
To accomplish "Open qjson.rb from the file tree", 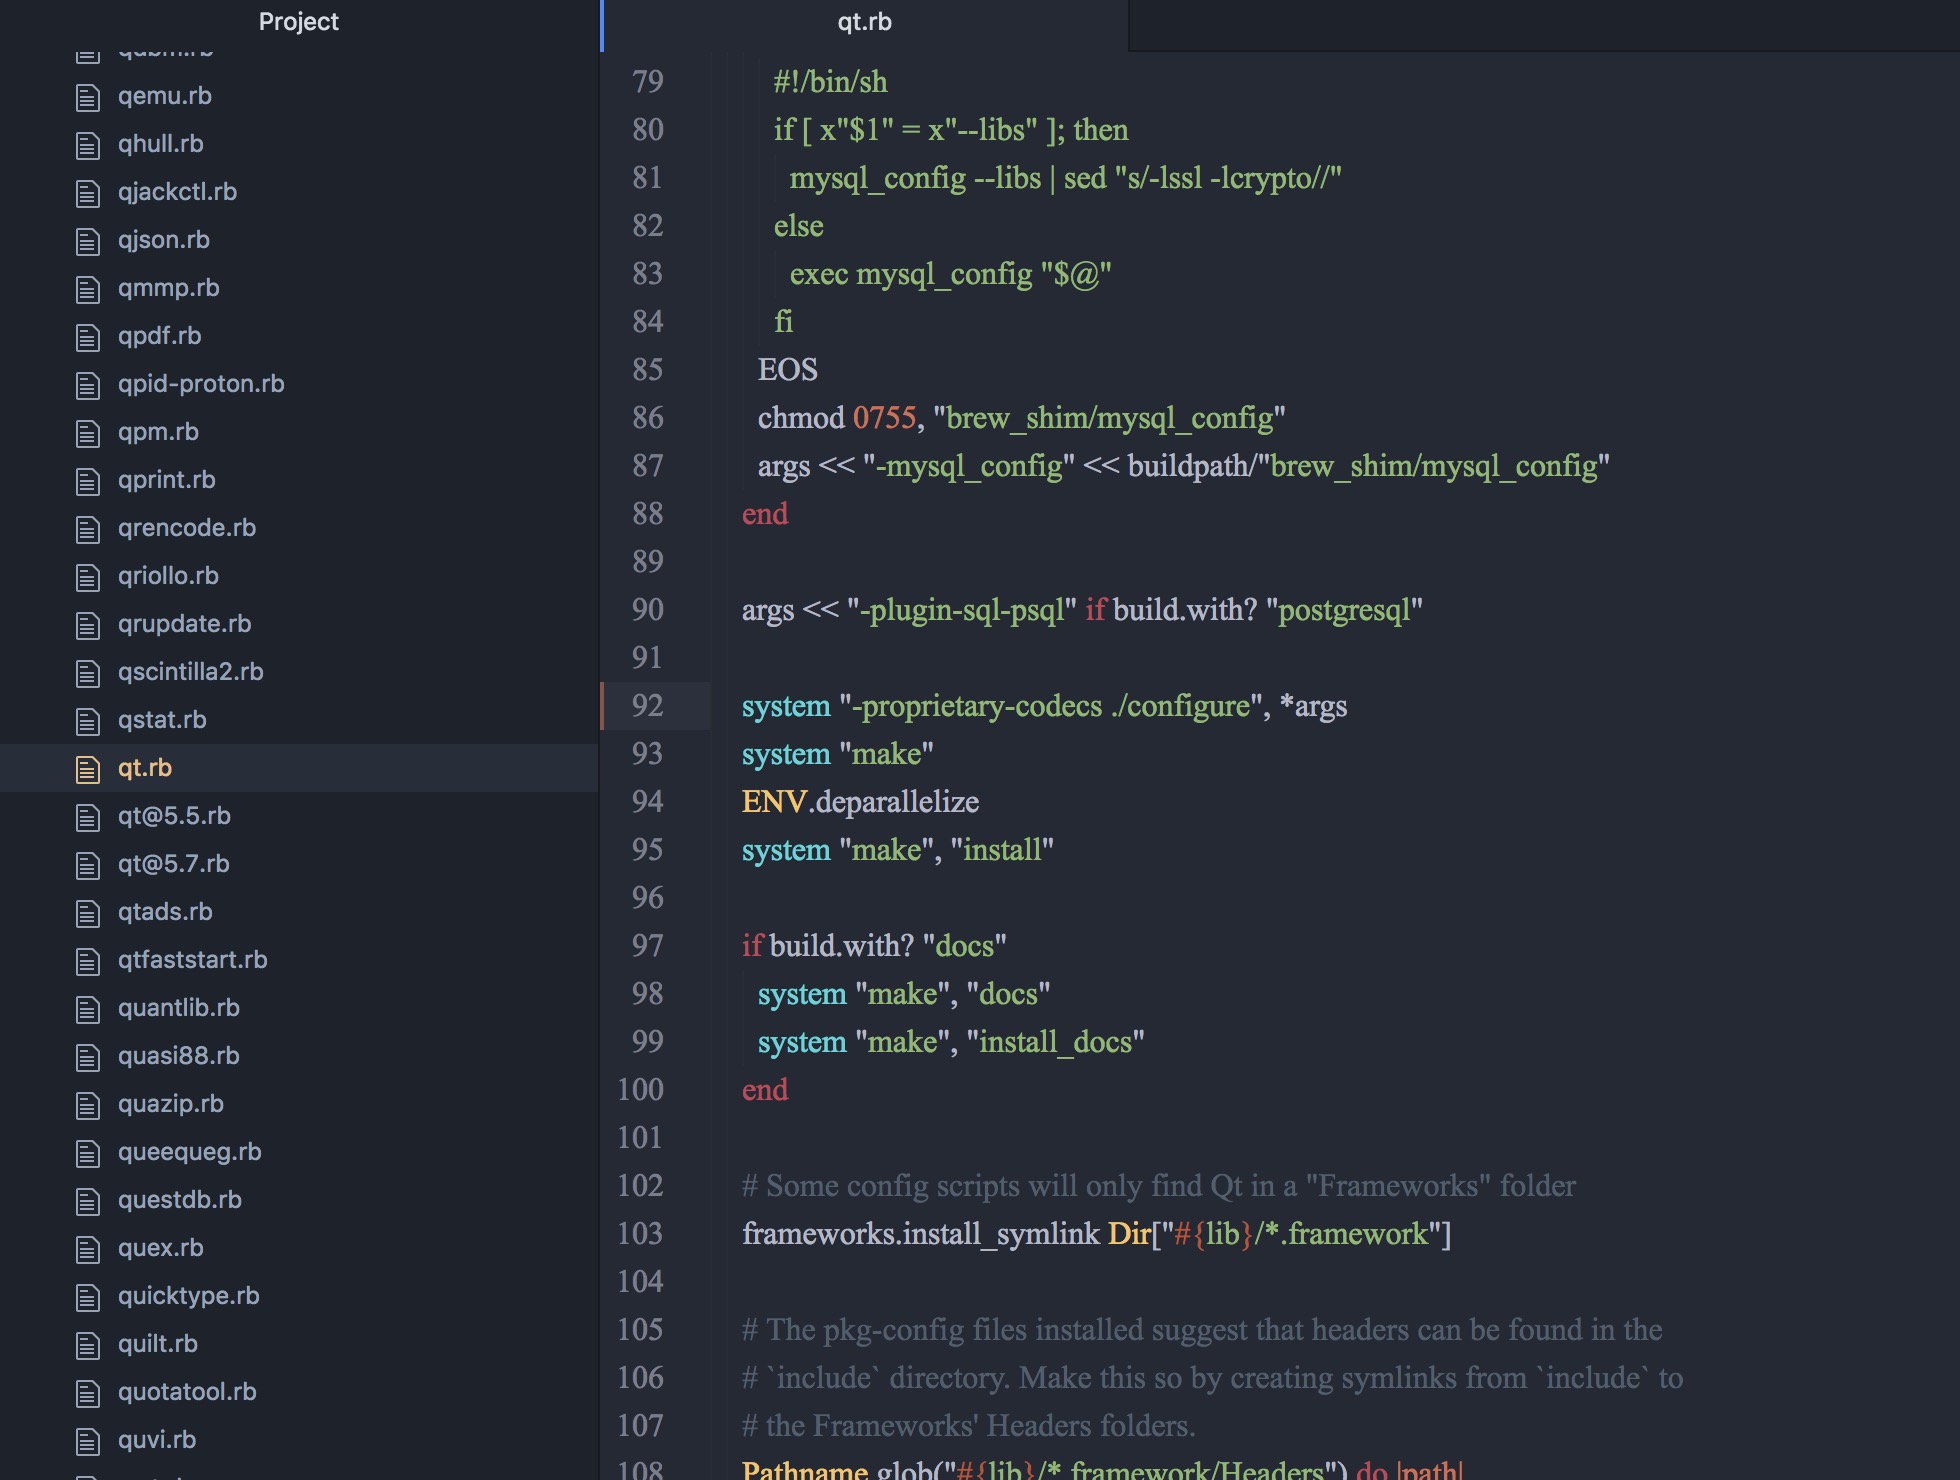I will (x=165, y=240).
